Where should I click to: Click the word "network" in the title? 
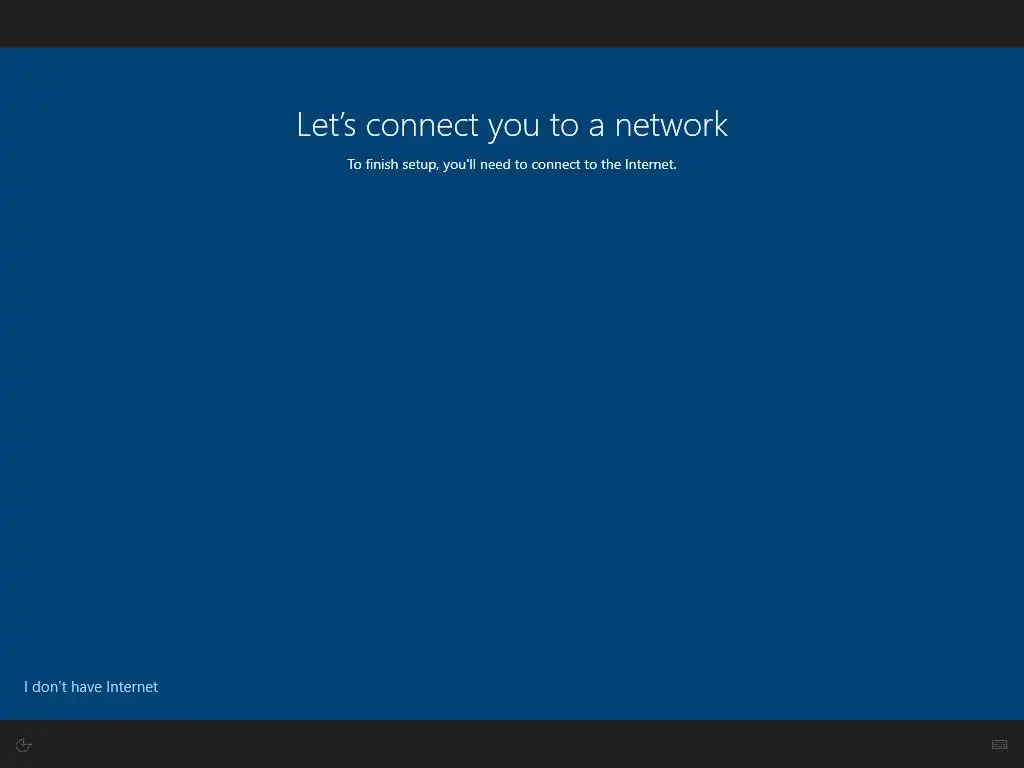[671, 125]
